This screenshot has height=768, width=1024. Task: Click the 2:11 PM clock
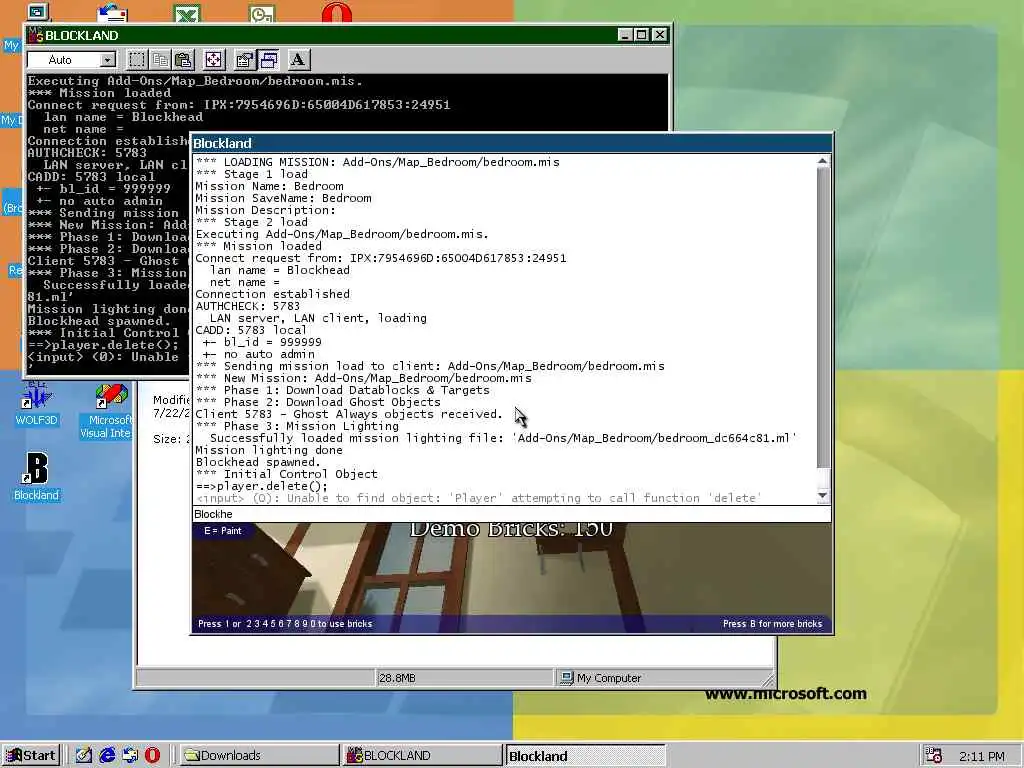[982, 757]
